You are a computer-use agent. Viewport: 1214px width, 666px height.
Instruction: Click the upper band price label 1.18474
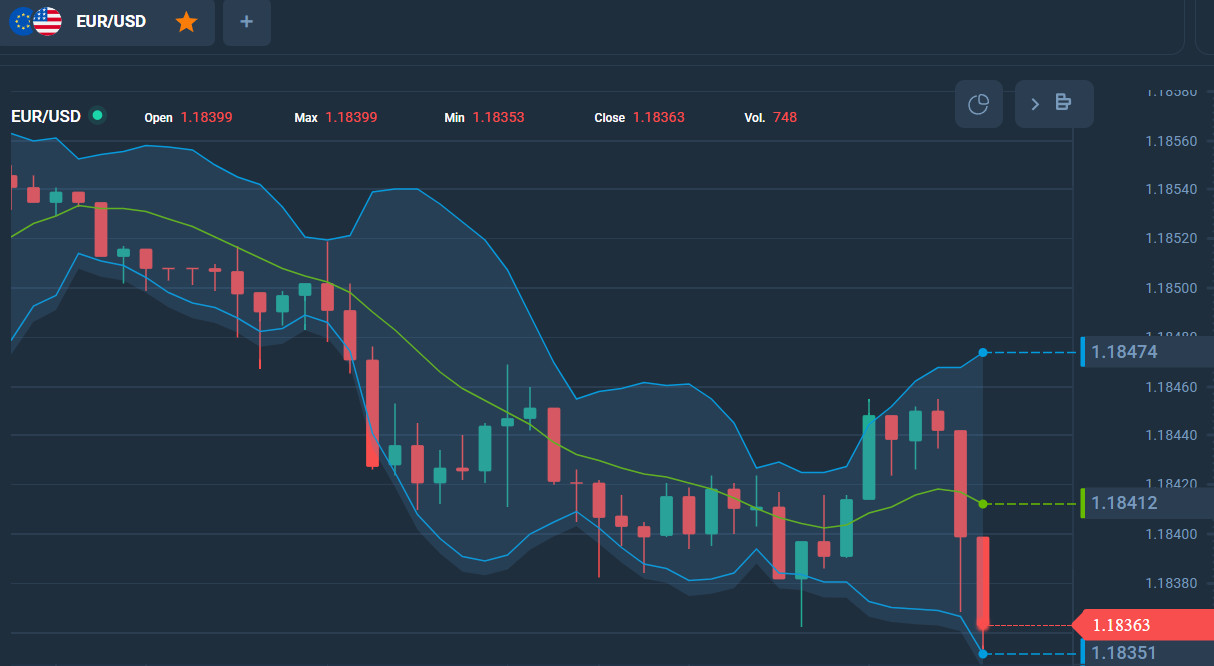pos(1124,352)
